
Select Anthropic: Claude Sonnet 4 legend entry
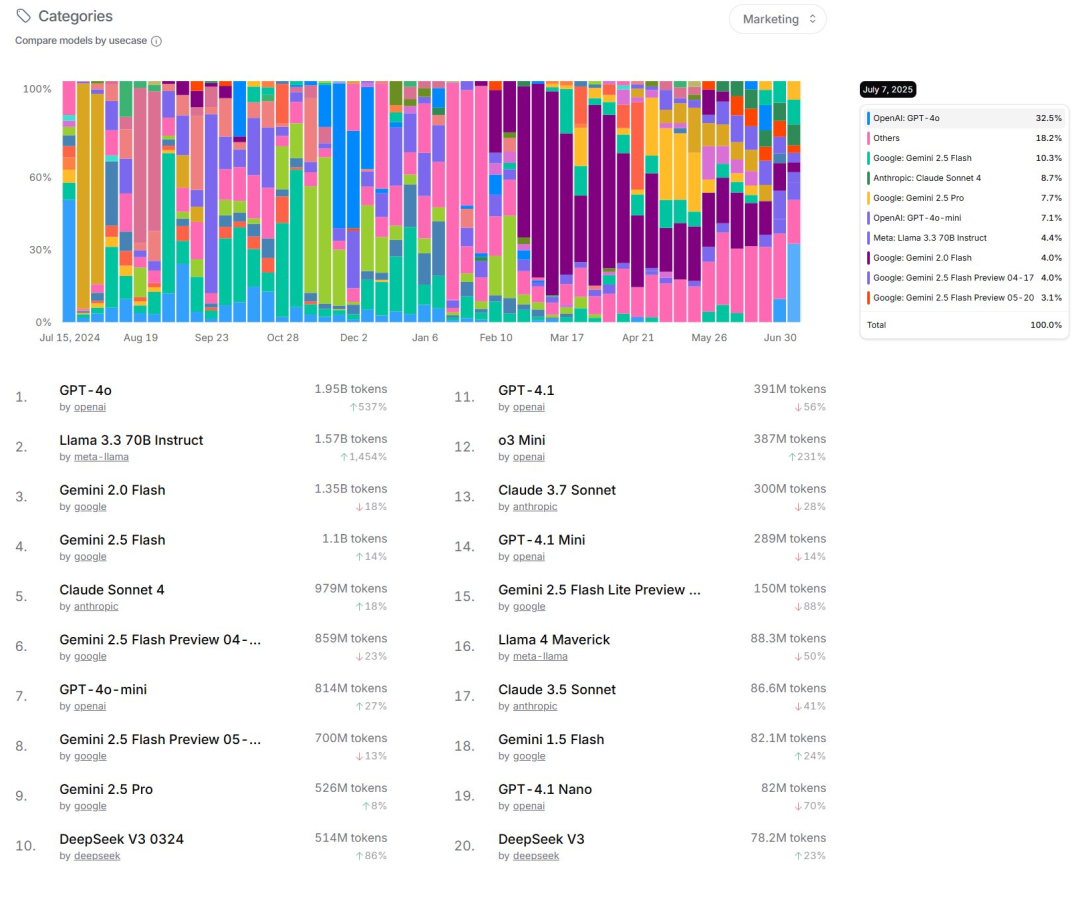click(x=926, y=178)
